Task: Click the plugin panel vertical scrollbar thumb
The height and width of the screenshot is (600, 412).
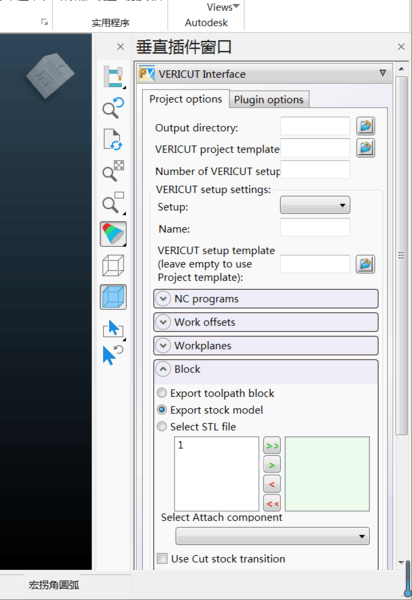Action: click(x=401, y=255)
